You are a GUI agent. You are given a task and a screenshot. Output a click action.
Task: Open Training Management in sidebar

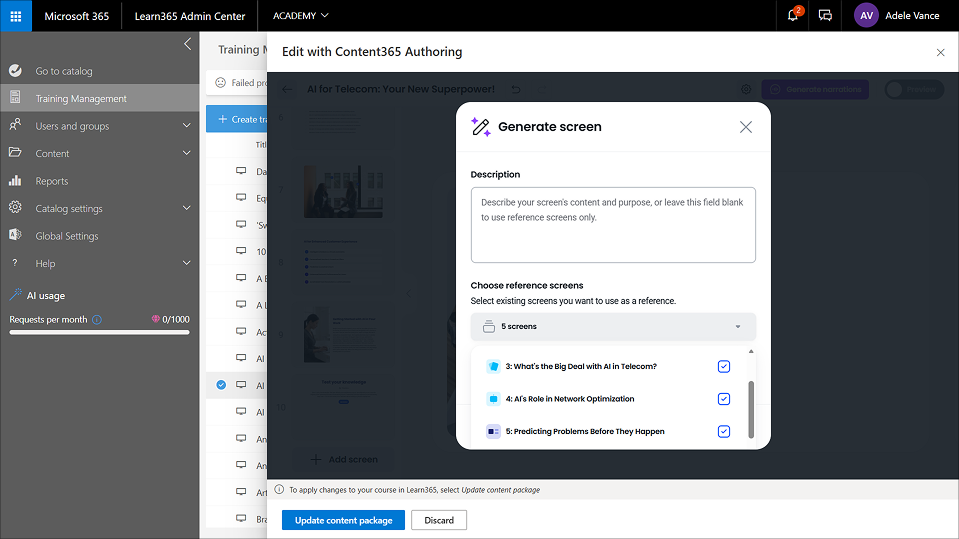[x=81, y=99]
